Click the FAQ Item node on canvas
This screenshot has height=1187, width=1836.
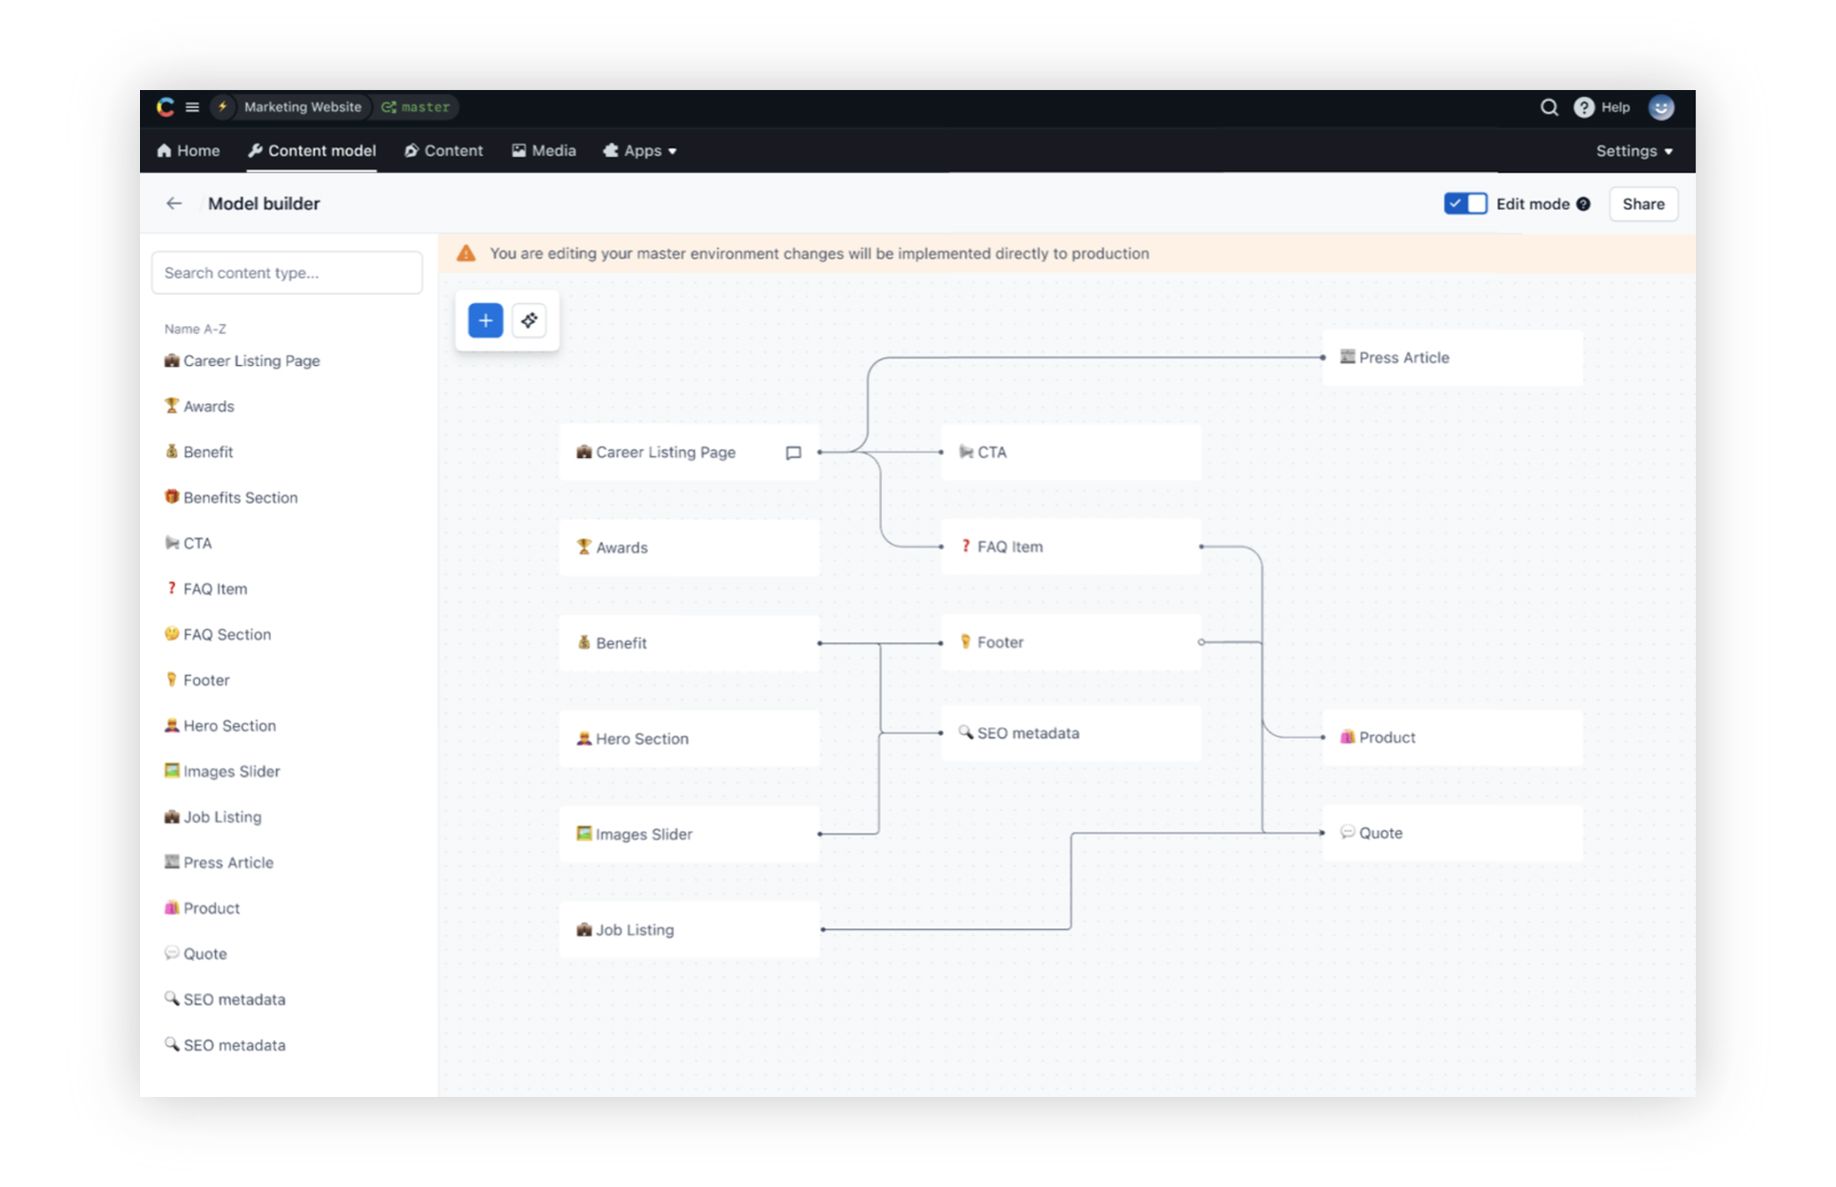coord(1071,546)
